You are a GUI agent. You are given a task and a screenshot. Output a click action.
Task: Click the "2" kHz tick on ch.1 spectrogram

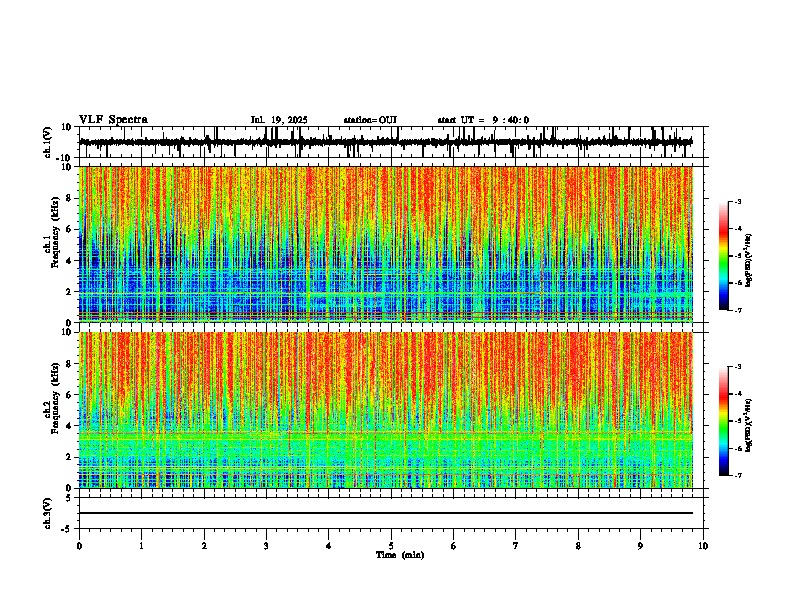click(69, 292)
